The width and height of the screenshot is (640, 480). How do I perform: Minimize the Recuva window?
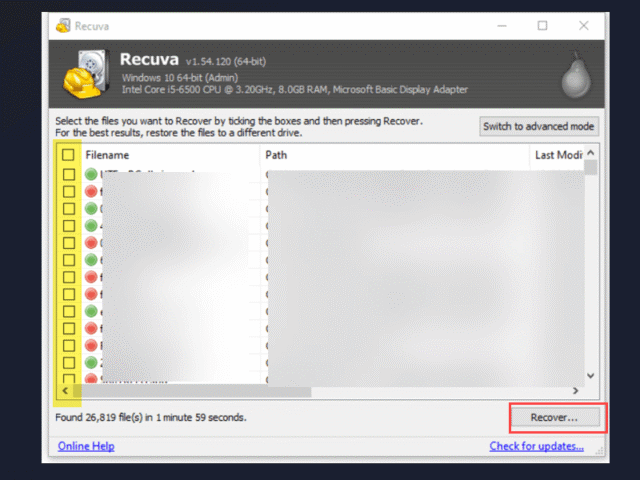[502, 26]
